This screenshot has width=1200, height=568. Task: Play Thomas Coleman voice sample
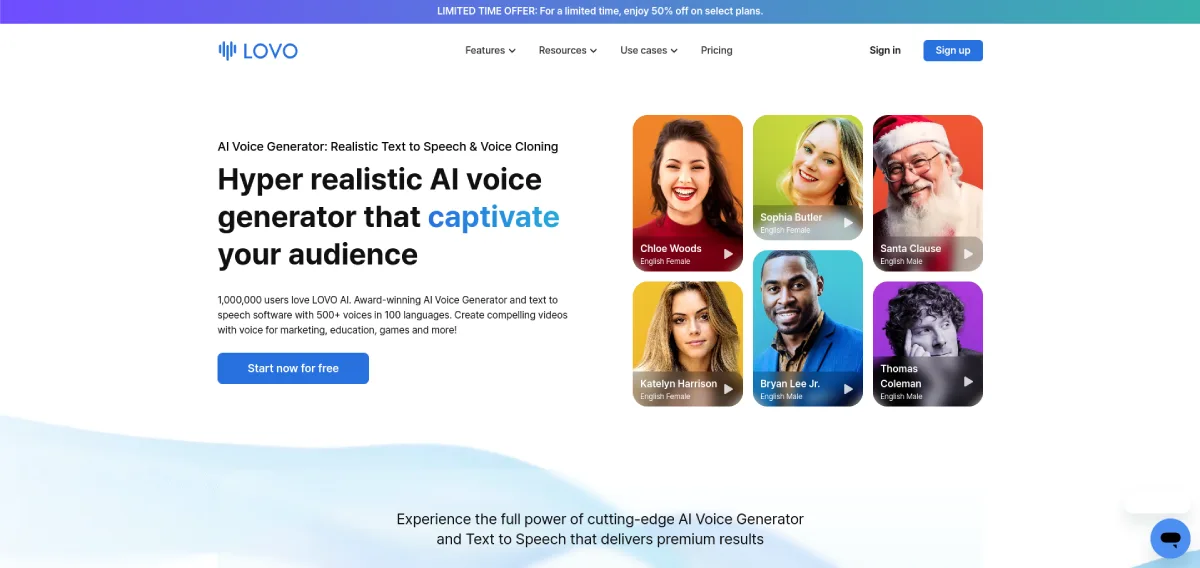[968, 381]
